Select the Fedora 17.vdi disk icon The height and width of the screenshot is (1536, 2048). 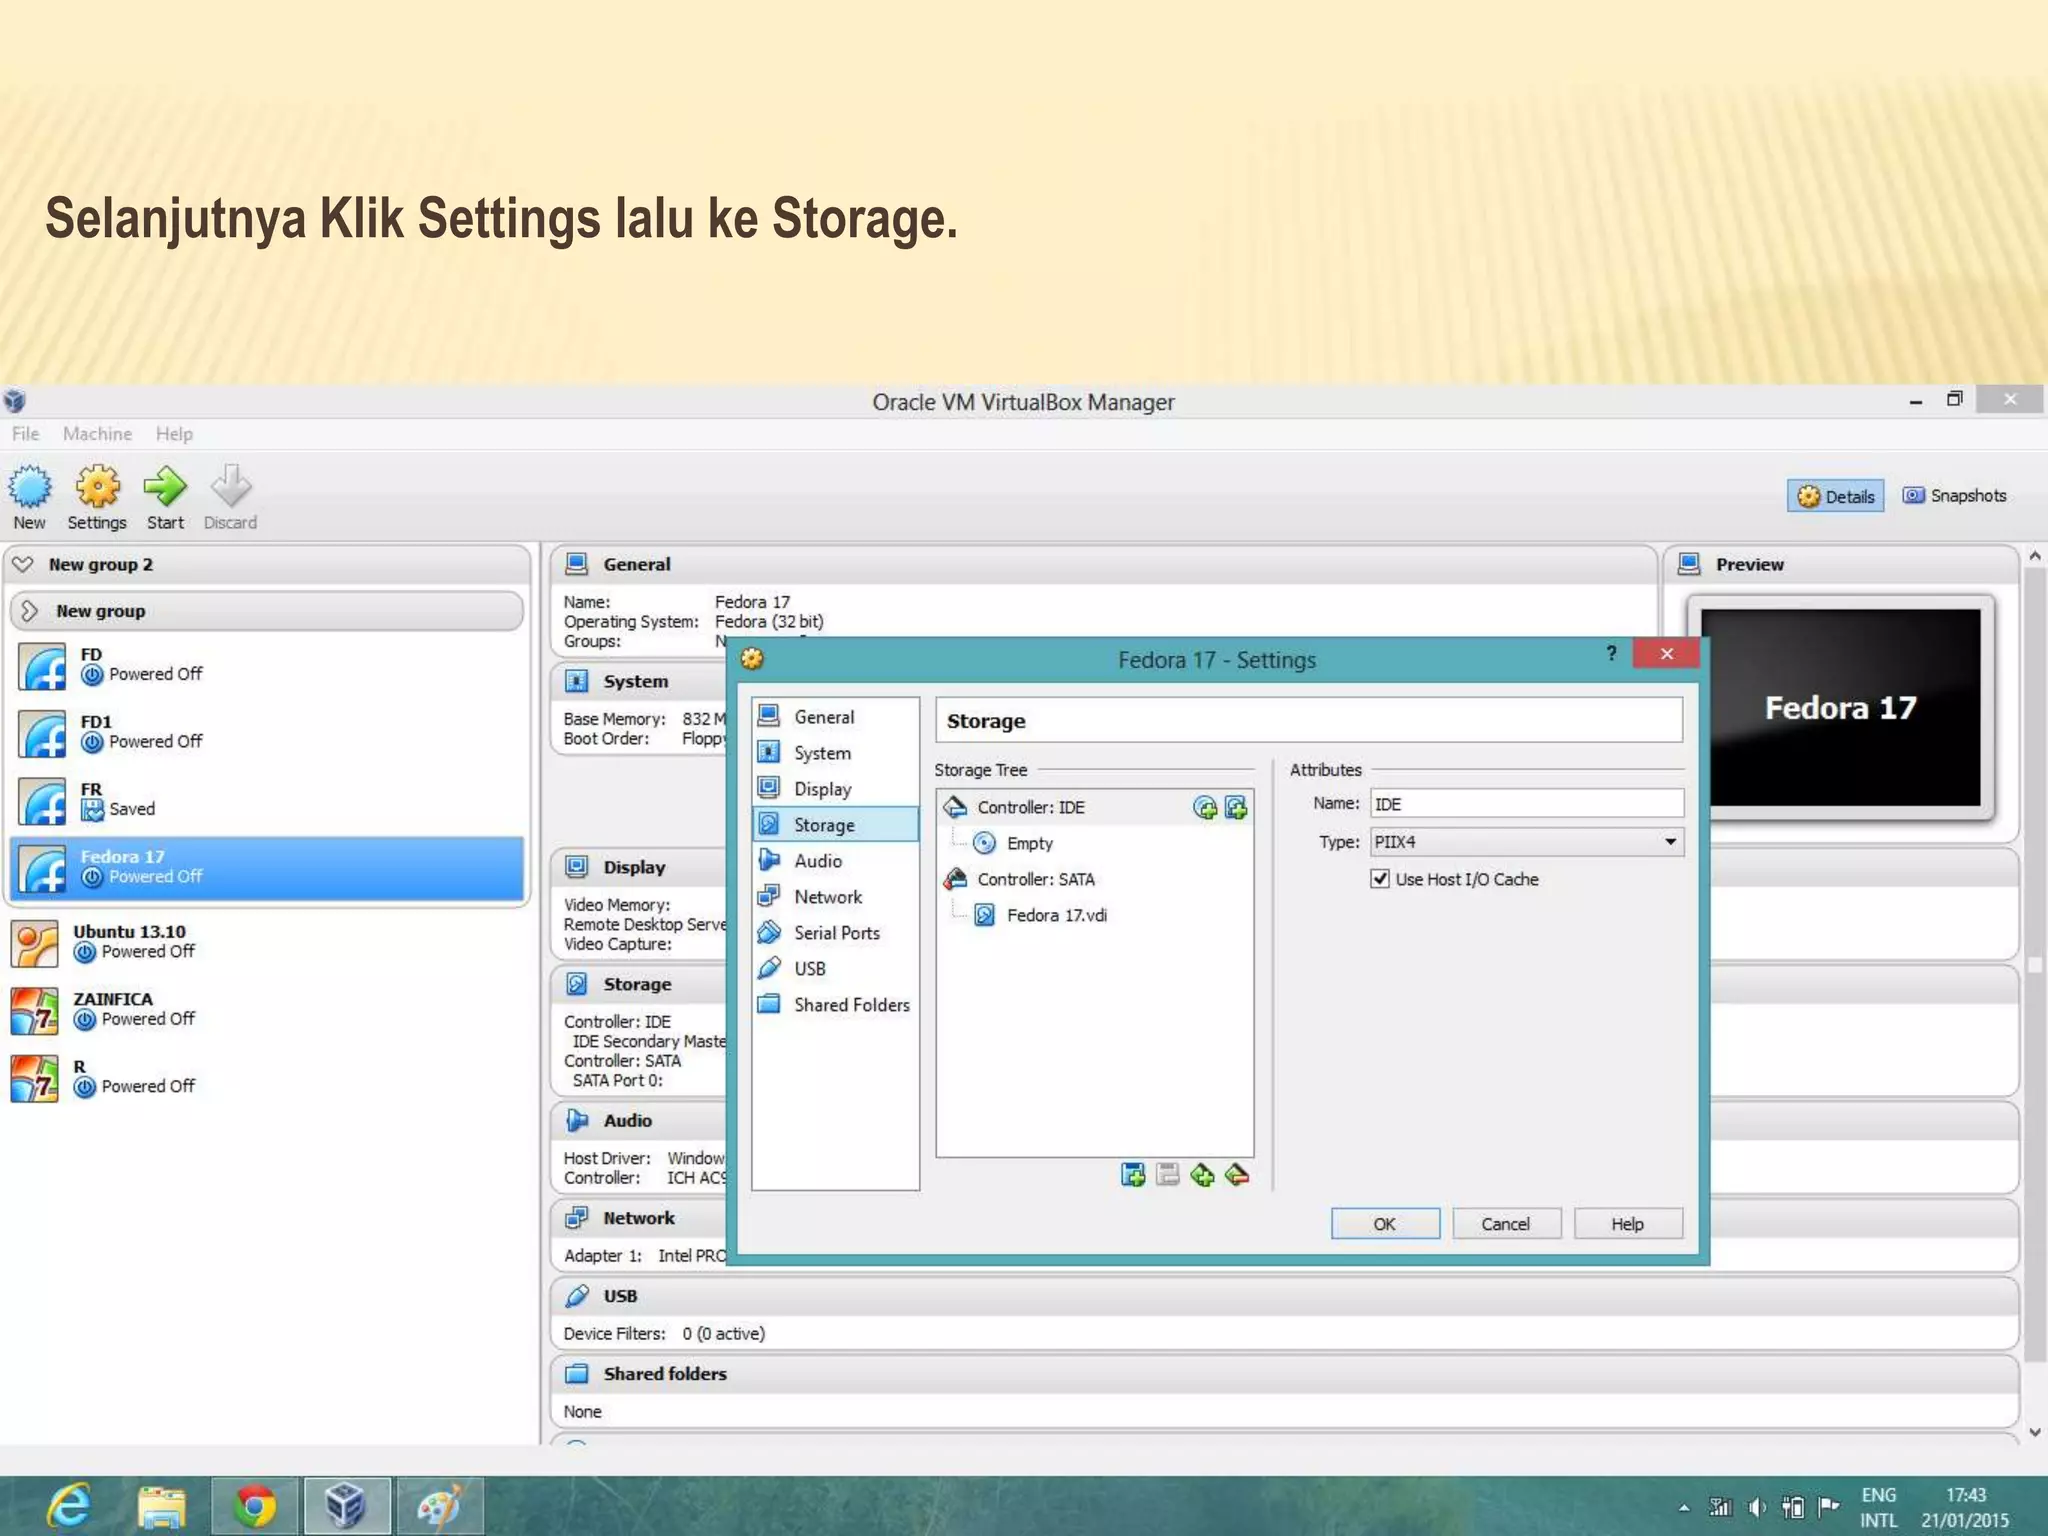pos(984,915)
